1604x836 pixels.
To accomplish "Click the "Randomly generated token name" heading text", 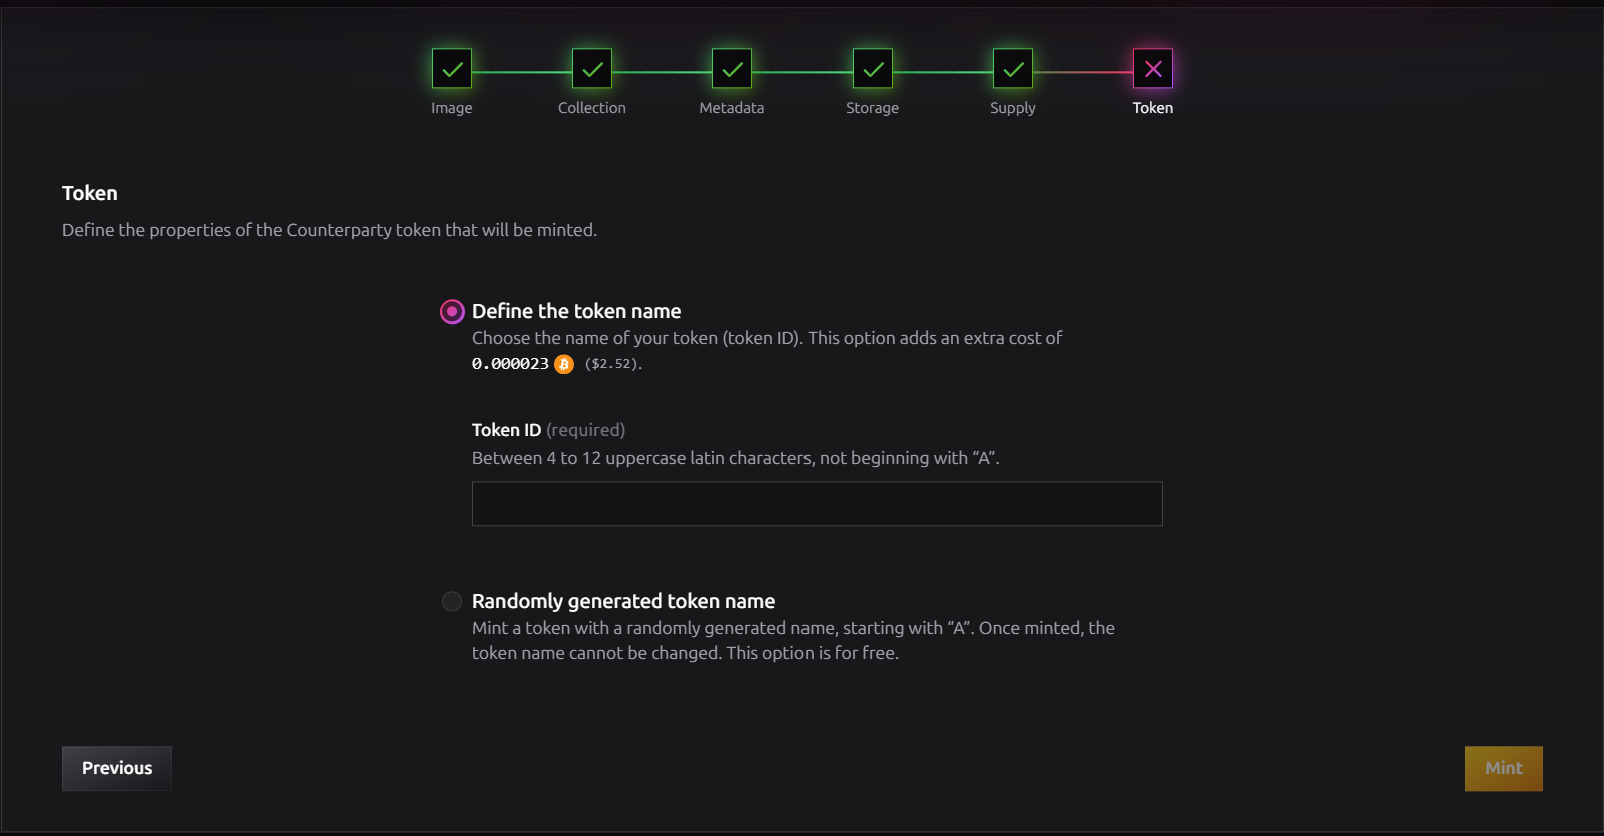I will pyautogui.click(x=623, y=601).
